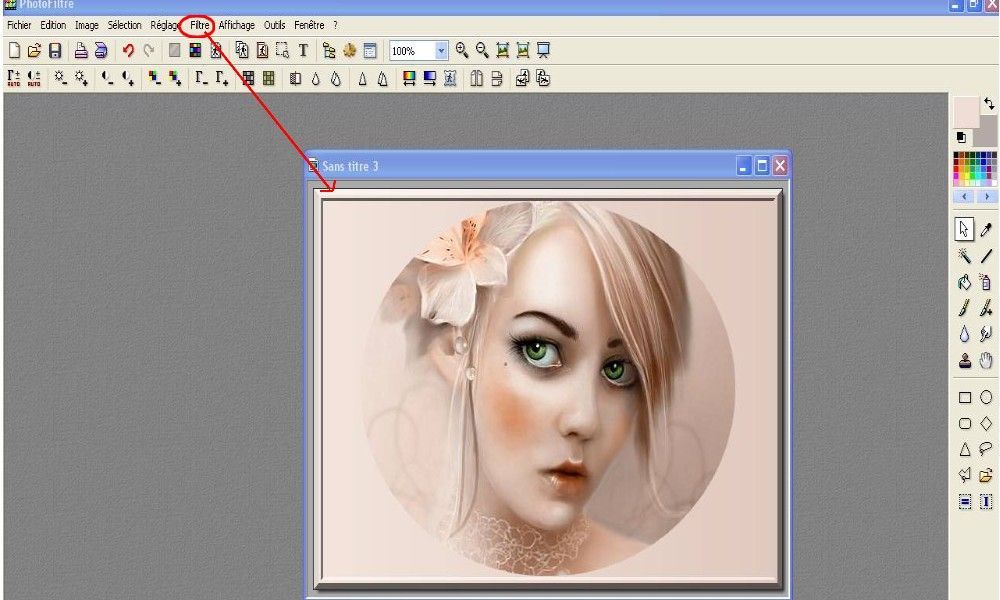This screenshot has height=600, width=1000.
Task: Open the Gradient filter icon
Action: coord(430,78)
